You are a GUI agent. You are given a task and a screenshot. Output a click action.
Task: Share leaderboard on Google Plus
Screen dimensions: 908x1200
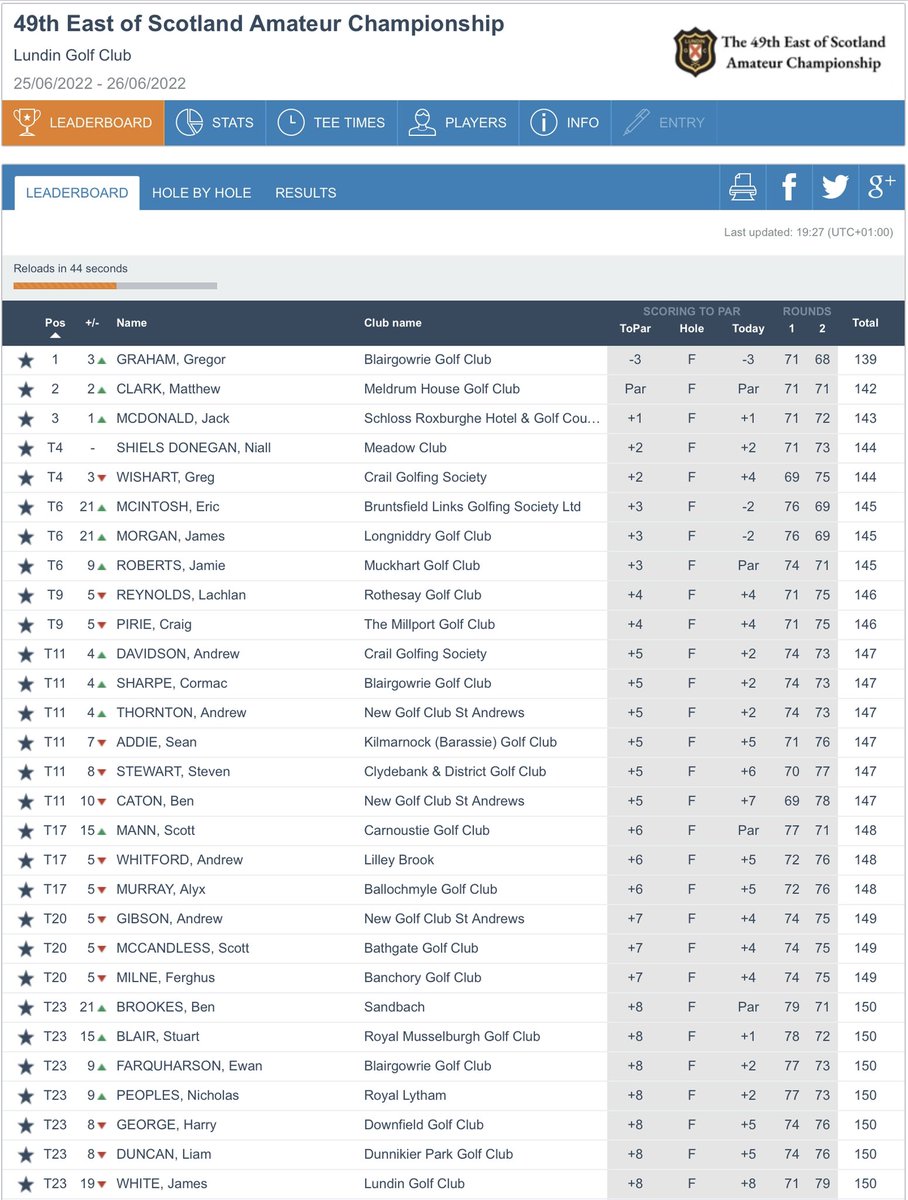pyautogui.click(x=881, y=187)
